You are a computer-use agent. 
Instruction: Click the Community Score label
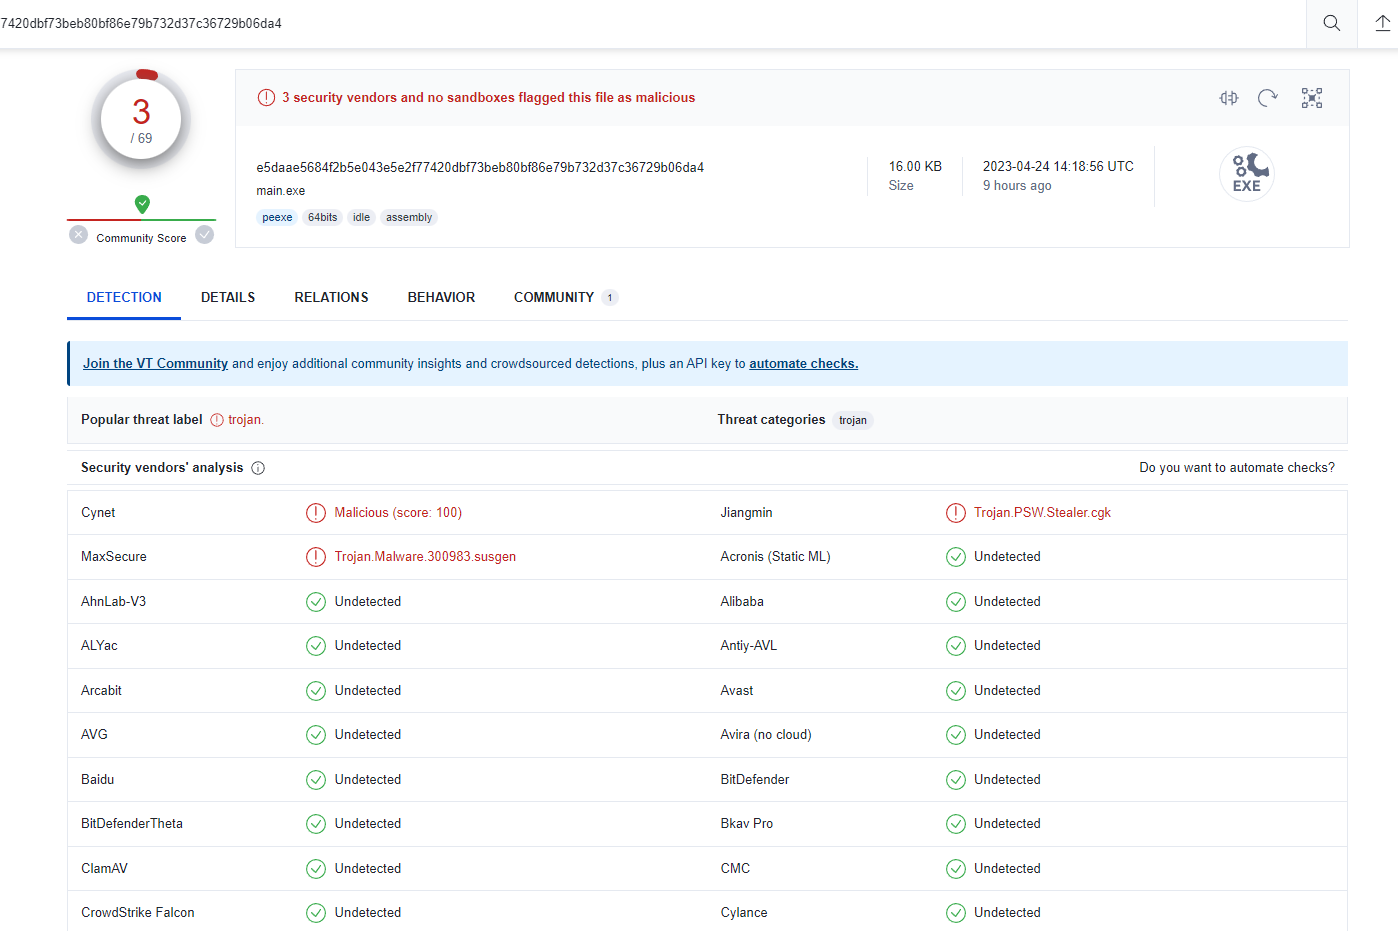pyautogui.click(x=141, y=238)
